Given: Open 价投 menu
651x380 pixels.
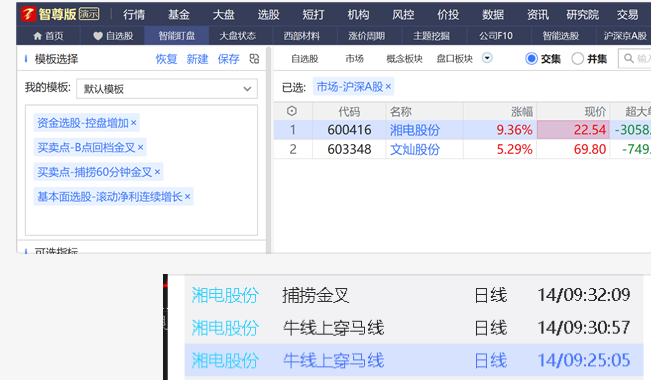Looking at the screenshot, I should click(448, 15).
